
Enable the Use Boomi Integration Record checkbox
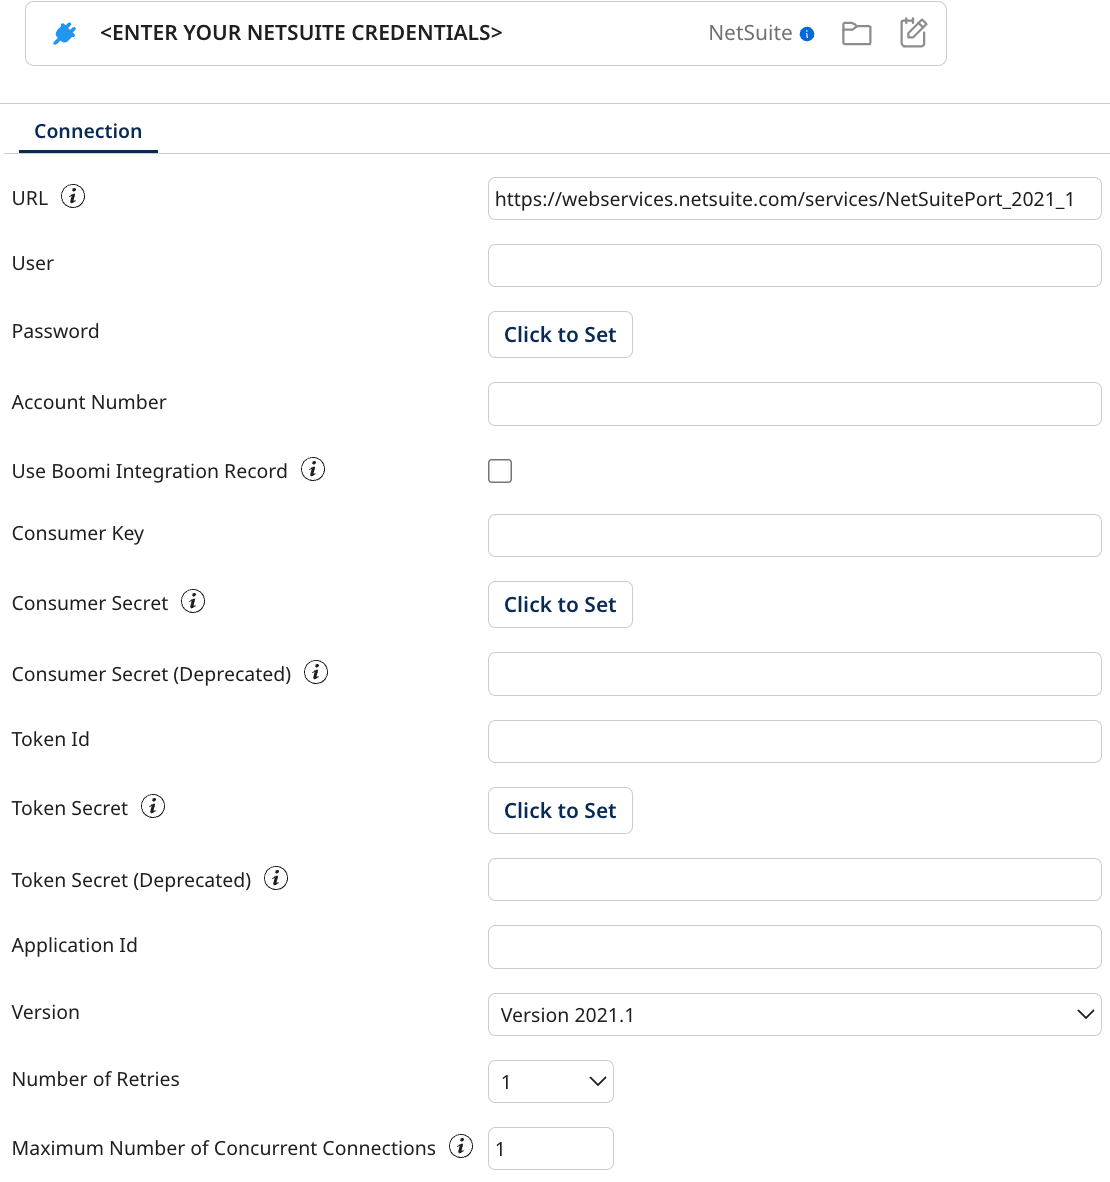[x=499, y=470]
